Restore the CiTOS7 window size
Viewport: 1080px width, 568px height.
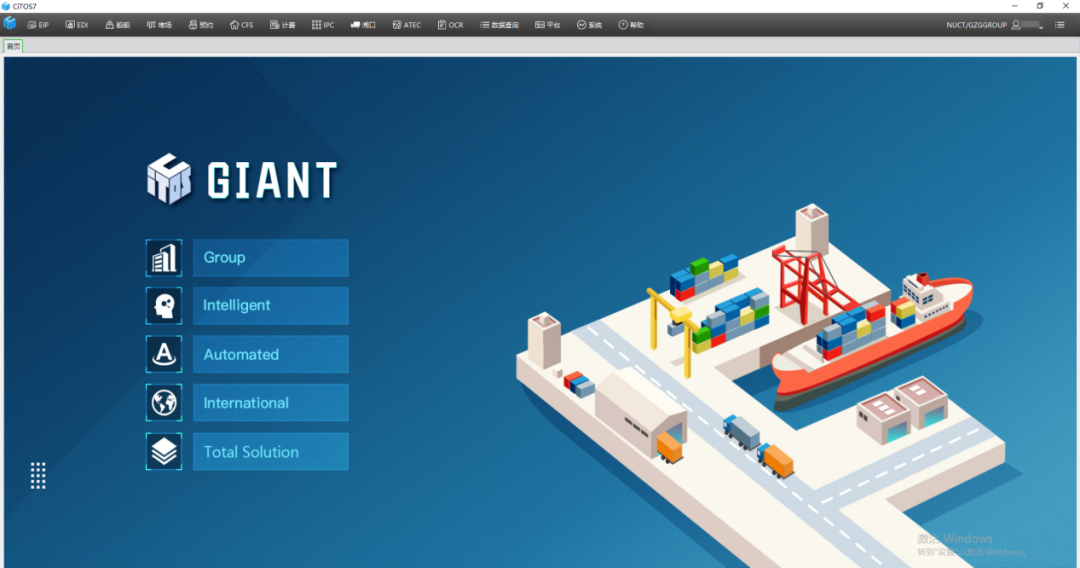[1040, 6]
